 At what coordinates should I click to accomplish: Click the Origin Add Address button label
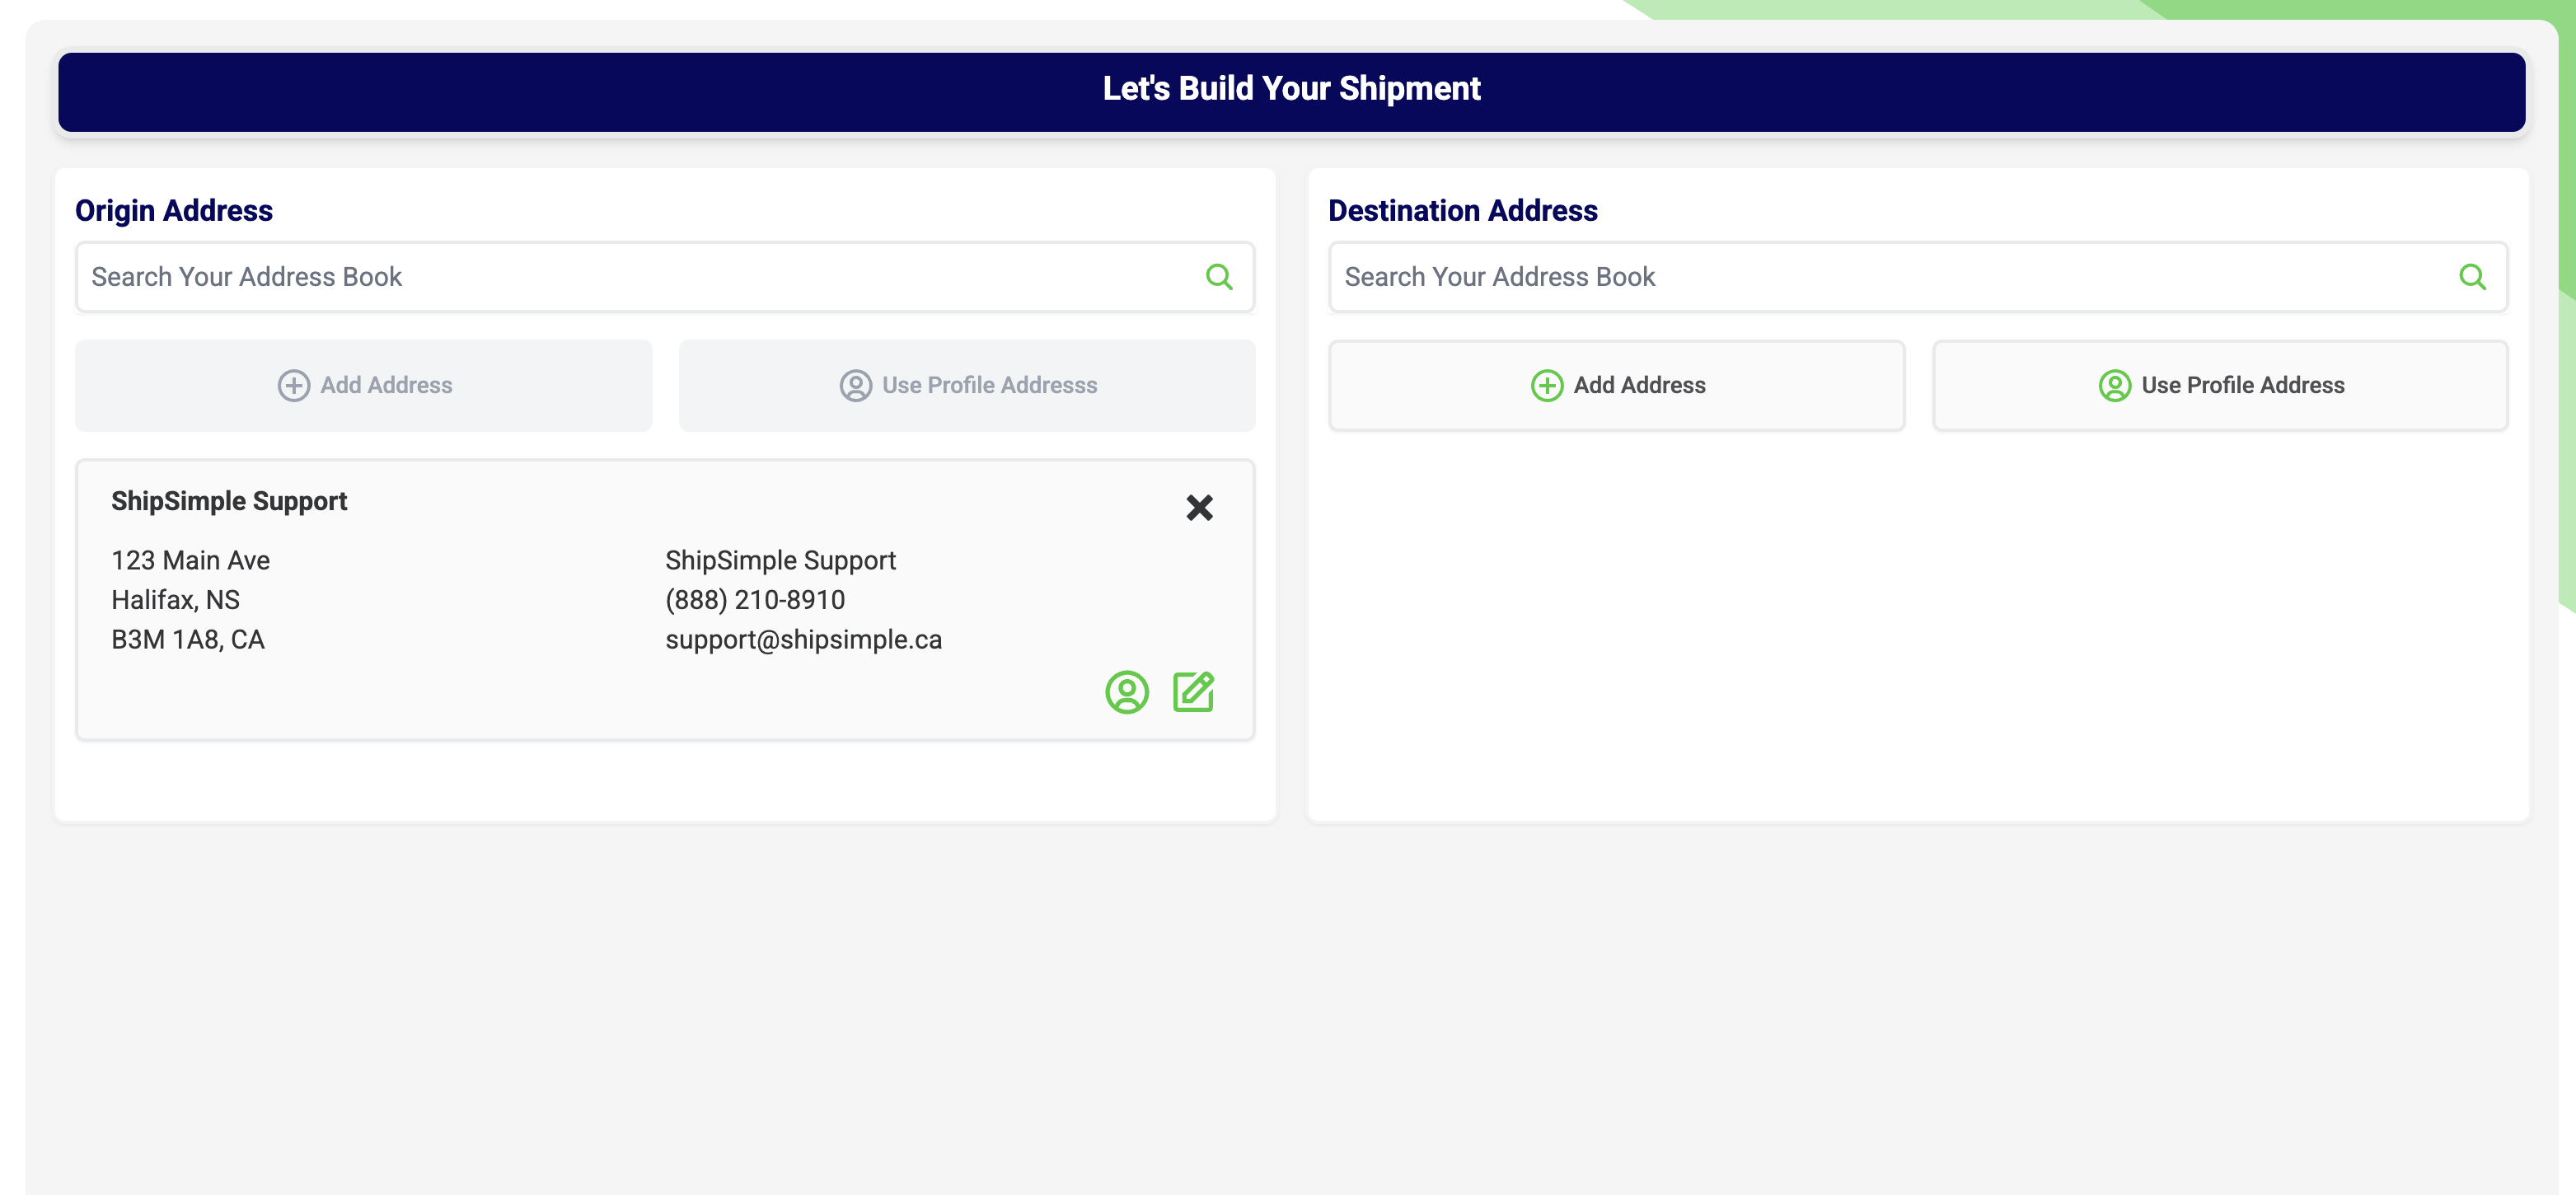[x=386, y=385]
